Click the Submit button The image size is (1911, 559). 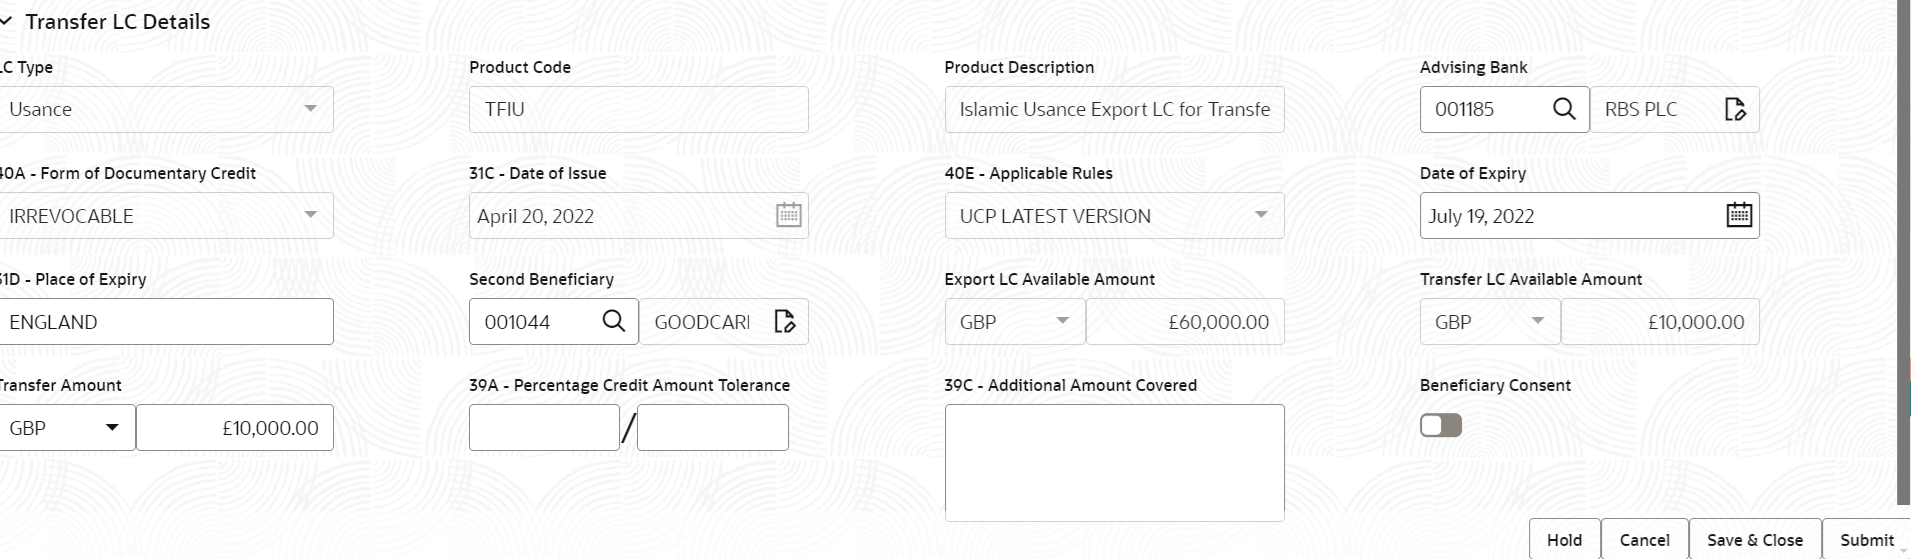(x=1866, y=540)
